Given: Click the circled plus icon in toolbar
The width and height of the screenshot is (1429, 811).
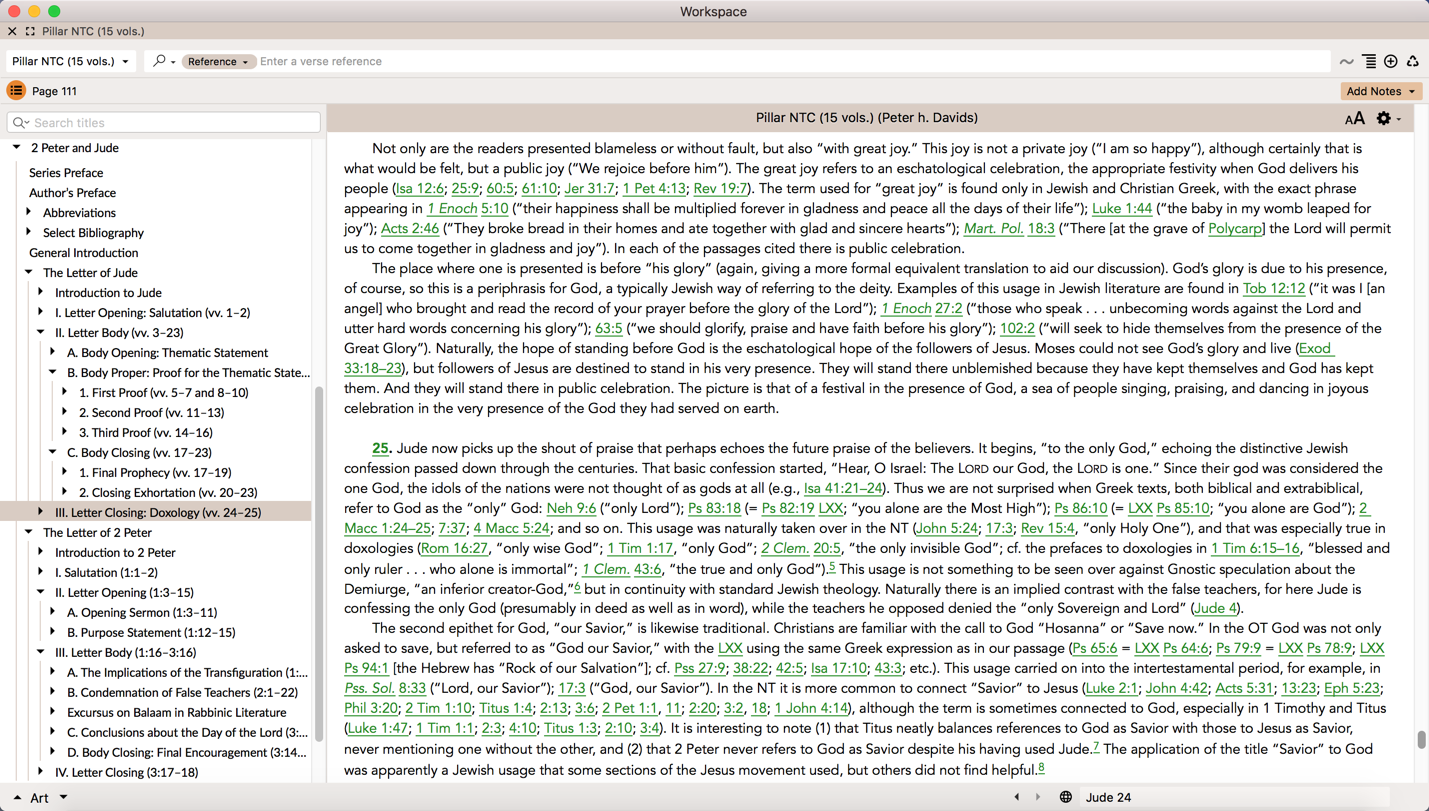Looking at the screenshot, I should pos(1391,62).
